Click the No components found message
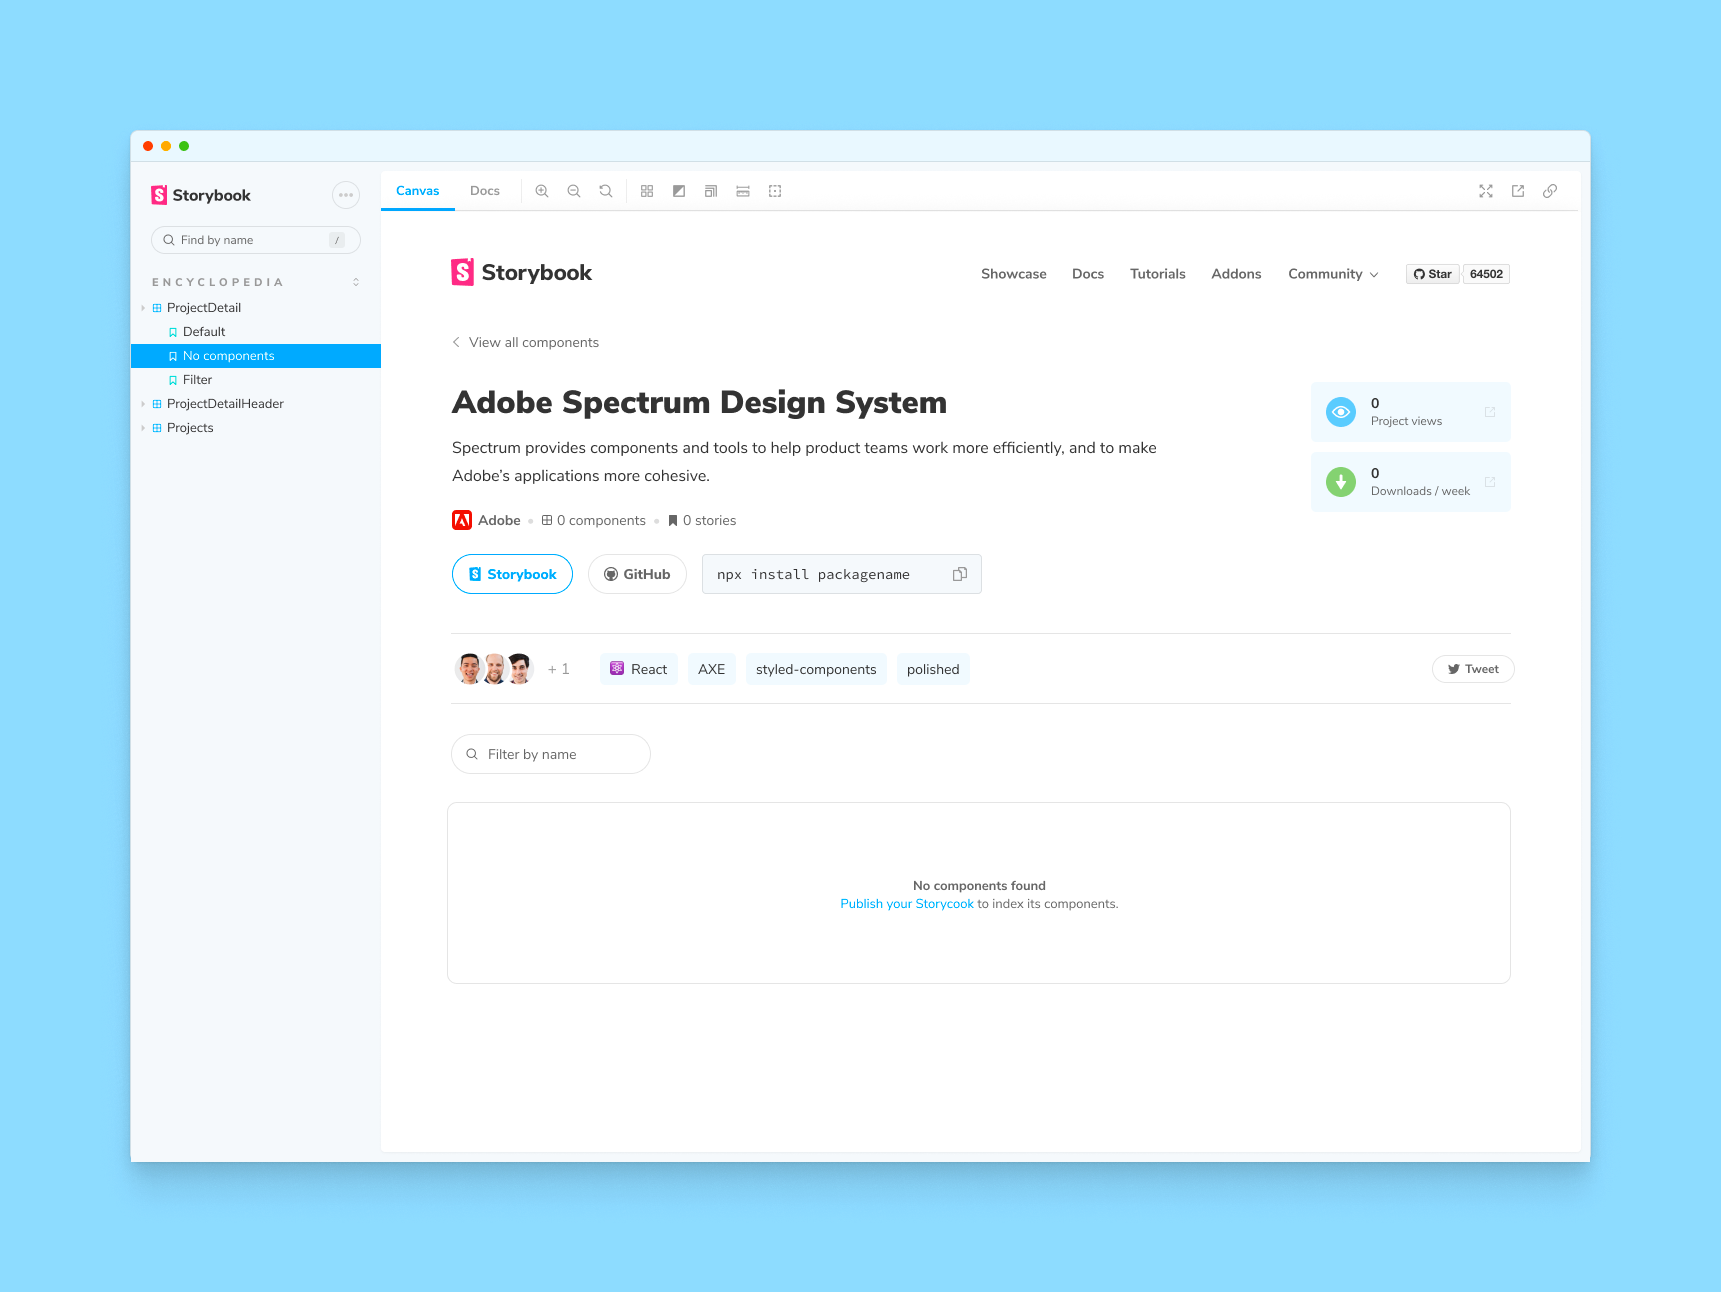Screen dimensions: 1721x1292 (x=979, y=886)
